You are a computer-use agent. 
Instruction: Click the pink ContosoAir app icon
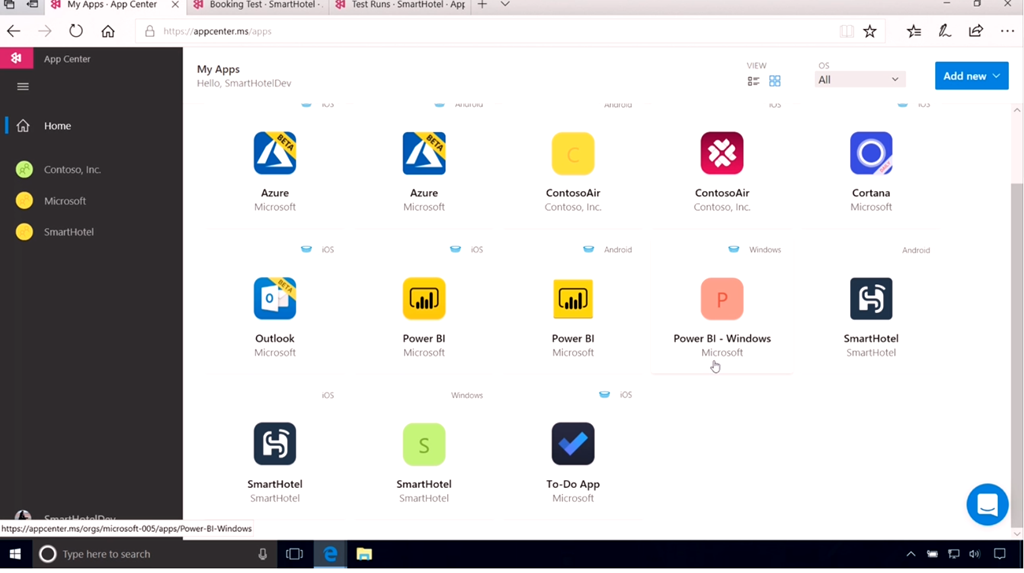[x=722, y=154]
